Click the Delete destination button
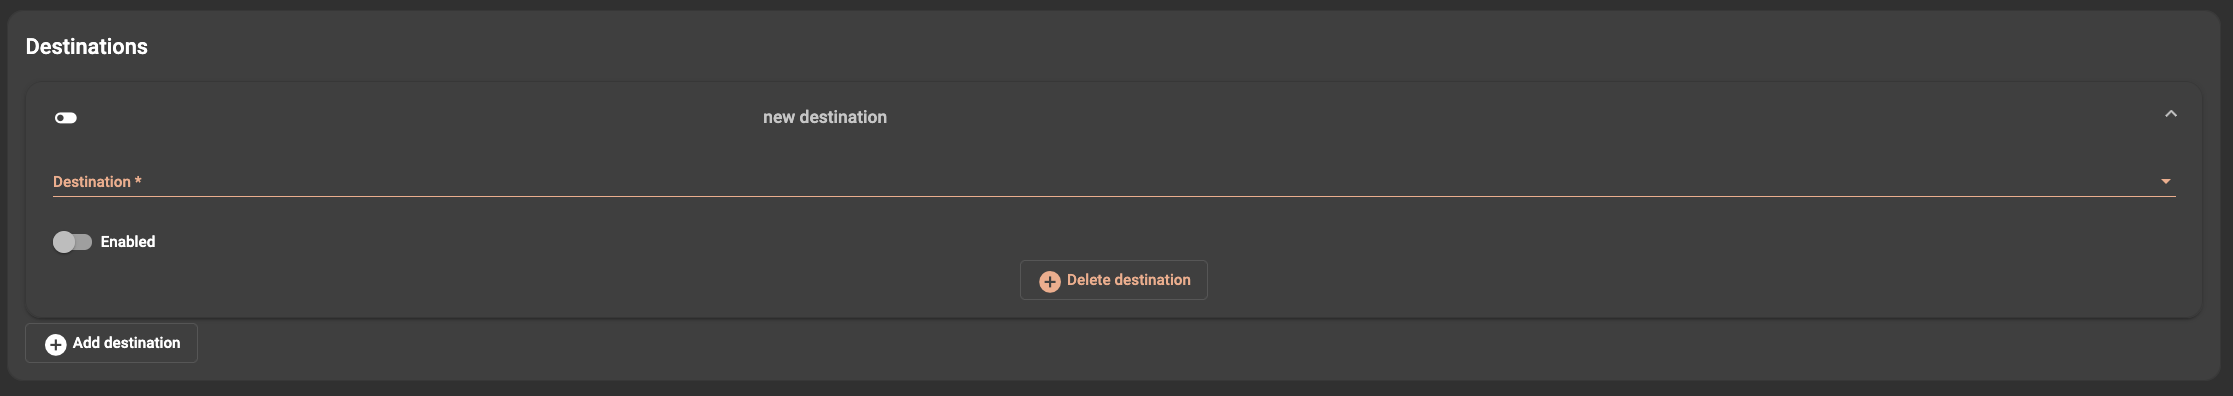The image size is (2233, 396). coord(1113,280)
